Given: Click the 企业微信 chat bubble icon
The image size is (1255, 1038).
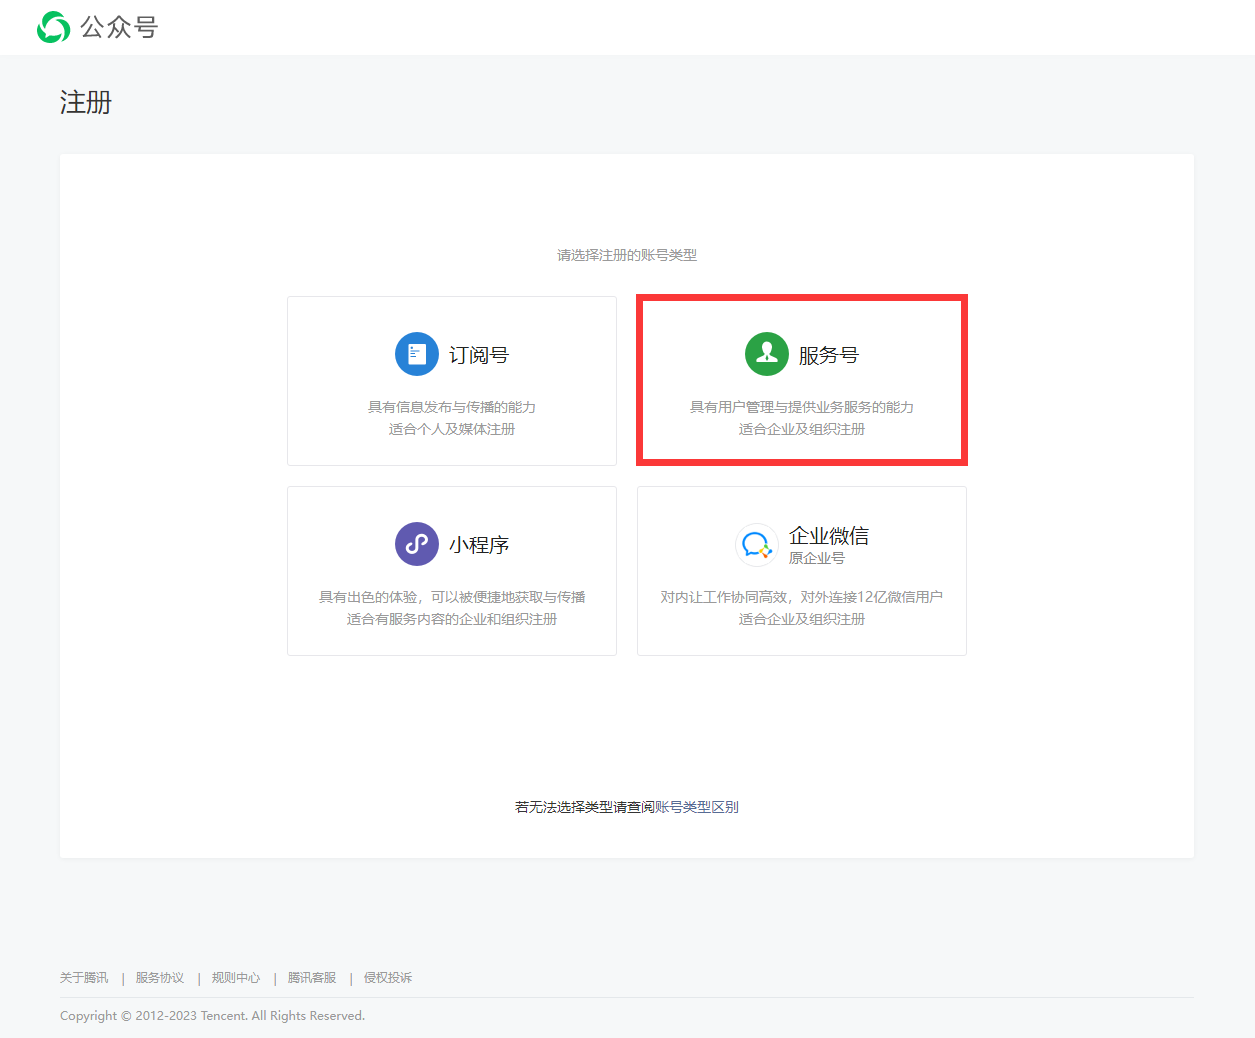Looking at the screenshot, I should pos(757,545).
